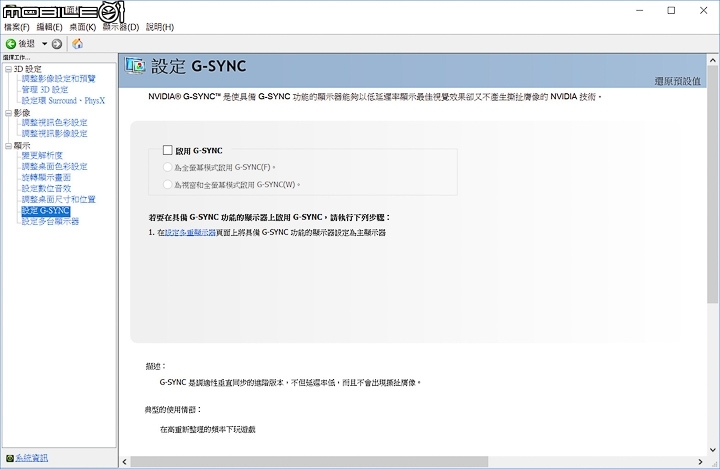Viewport: 720px width, 469px height.
Task: Maximize the NVIDIA control panel window
Action: coord(671,10)
